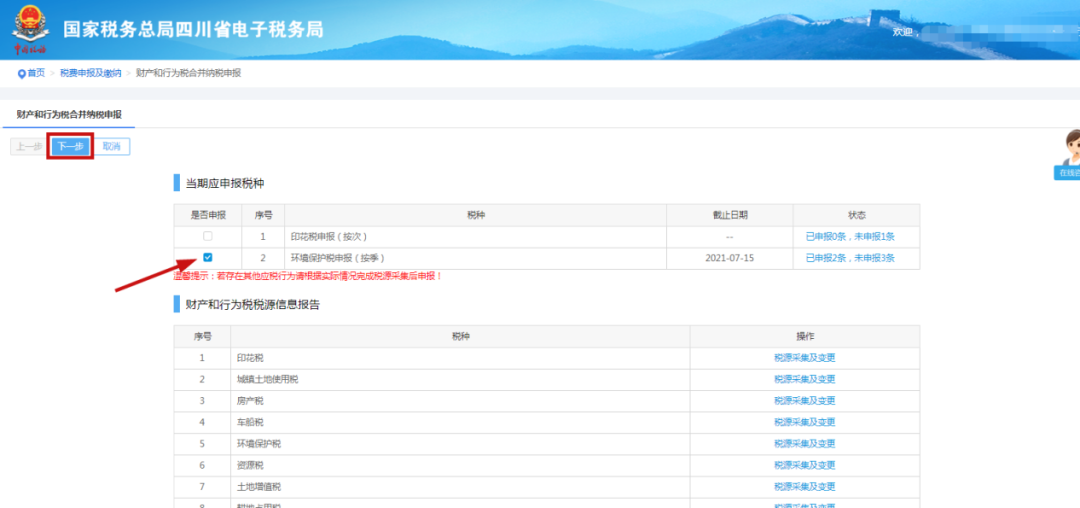The image size is (1080, 508).
Task: Open 已申报2条，未申报3条 status link
Action: pos(850,258)
